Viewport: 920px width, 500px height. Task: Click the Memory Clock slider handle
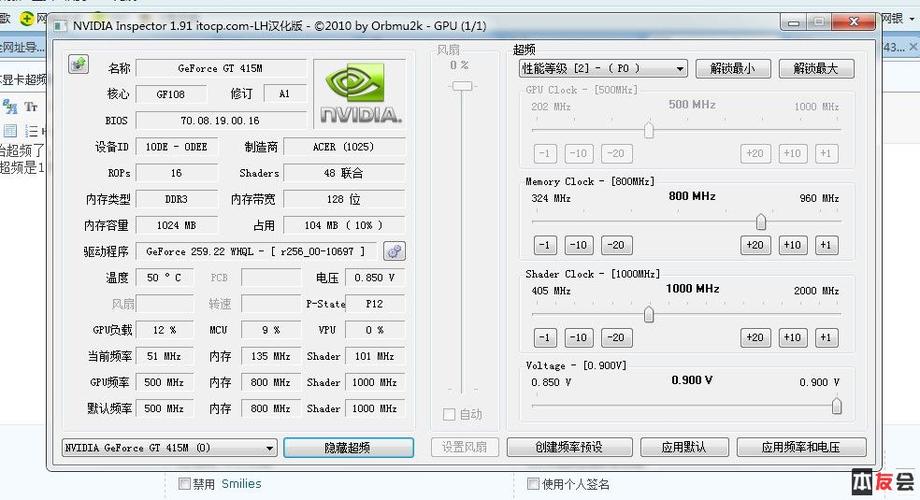pos(761,222)
